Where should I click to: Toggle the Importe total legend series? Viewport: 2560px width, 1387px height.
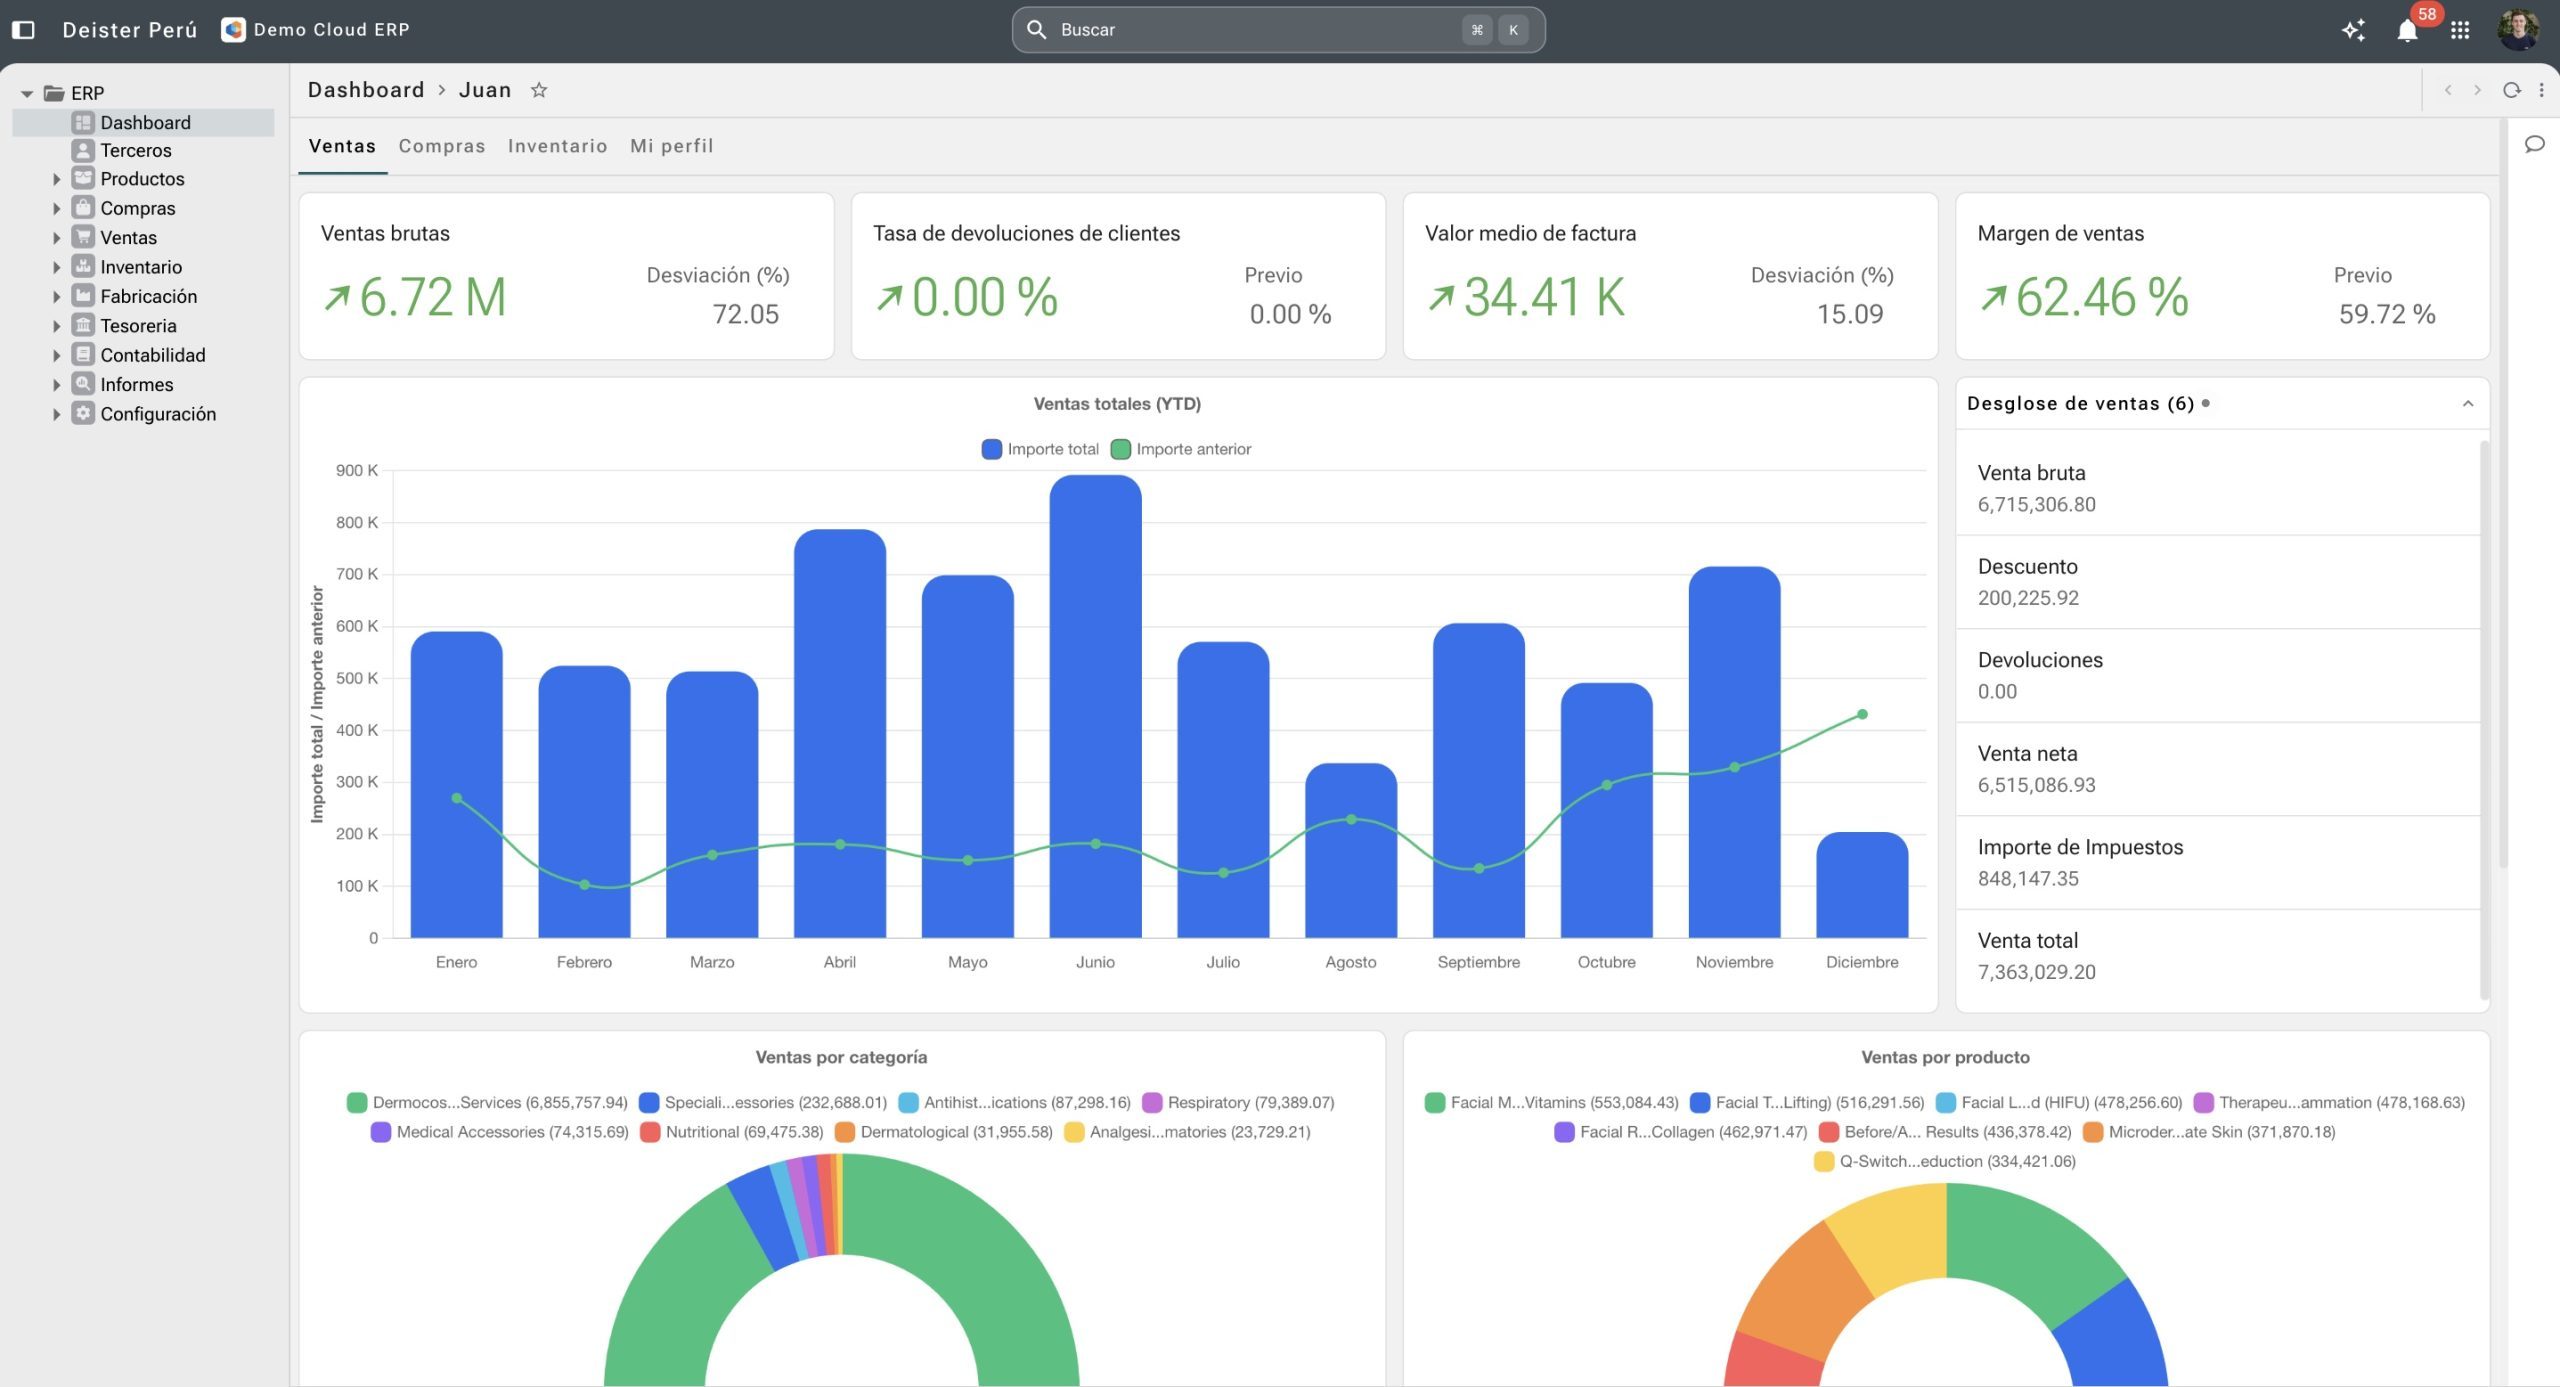[x=1040, y=449]
